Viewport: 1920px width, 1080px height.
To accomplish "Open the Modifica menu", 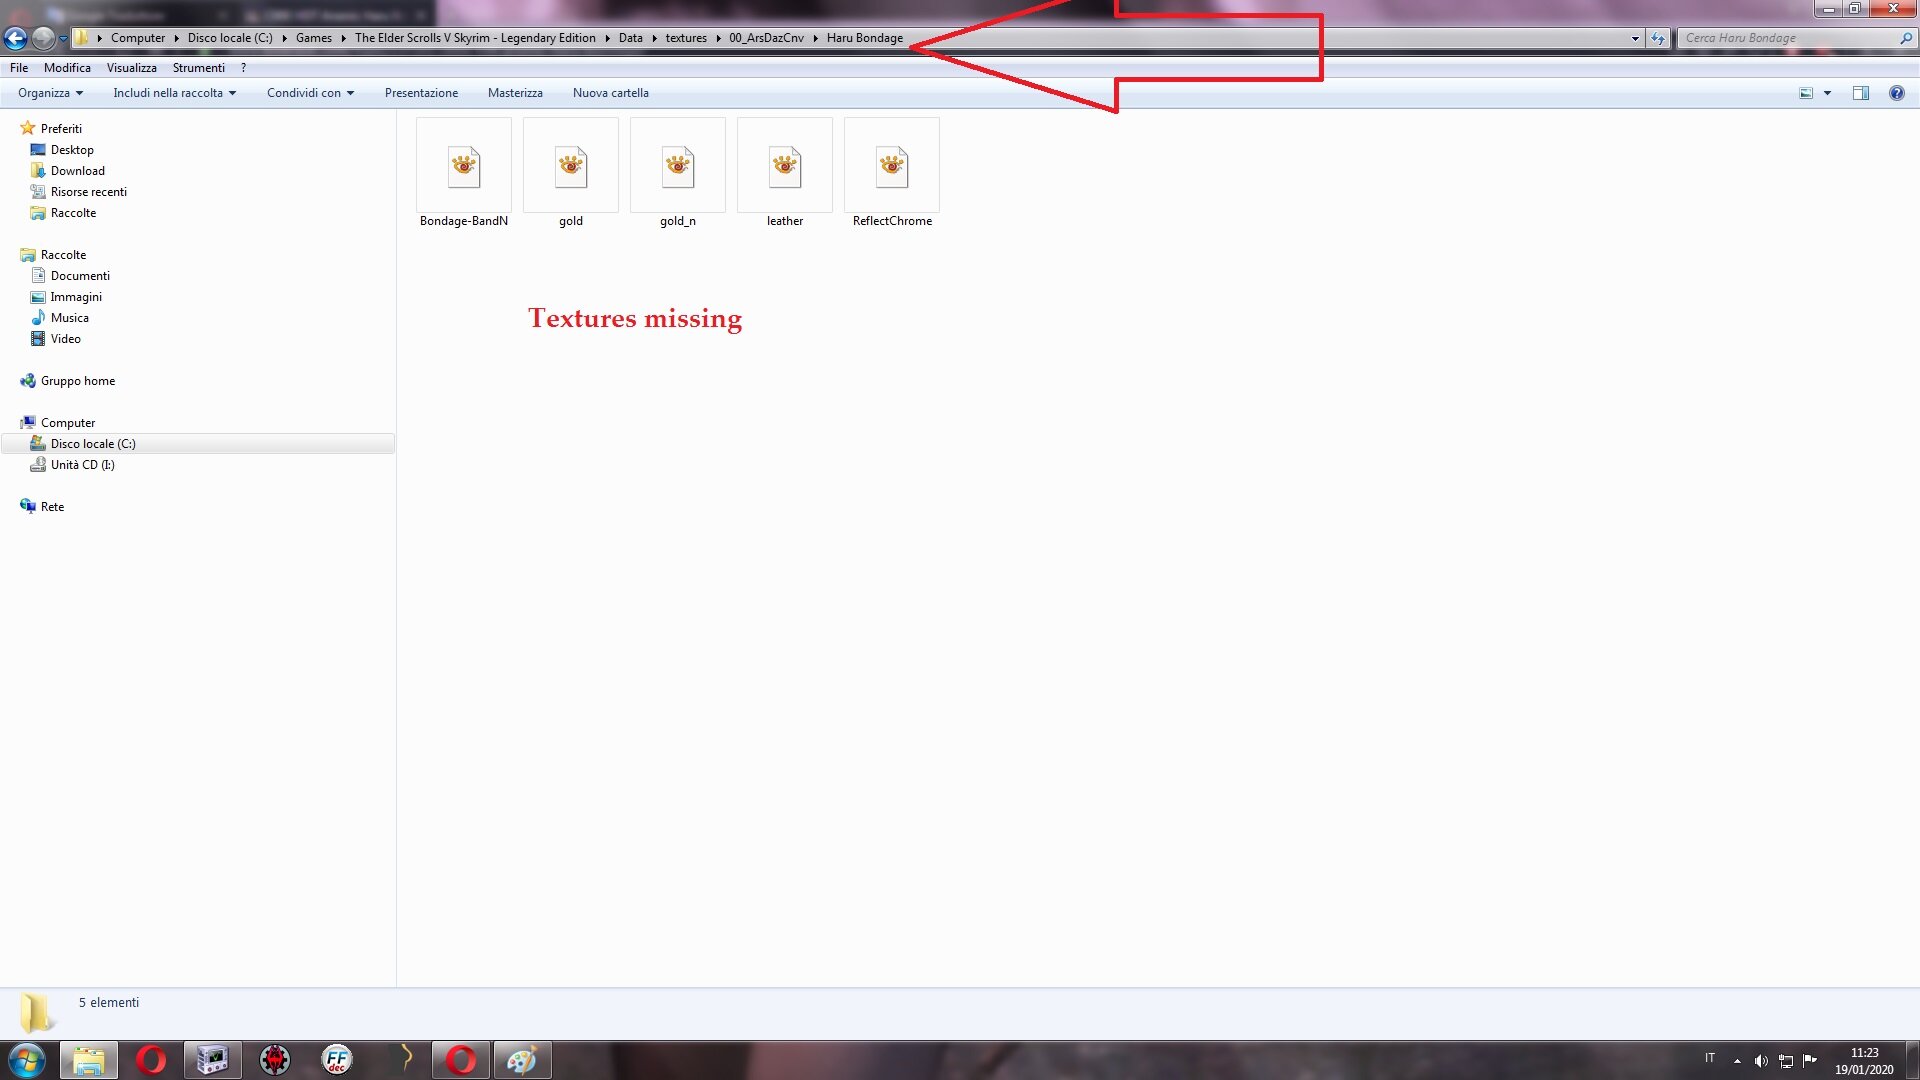I will [x=67, y=68].
